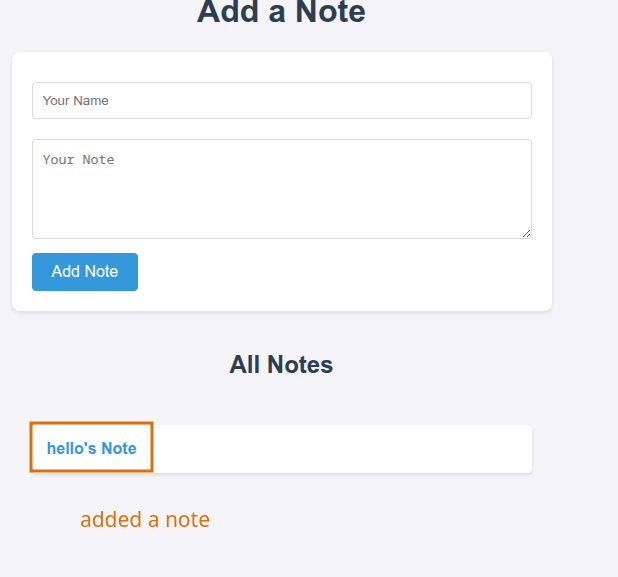
Task: Click the word 'Note' in hello's Note
Action: pyautogui.click(x=118, y=449)
